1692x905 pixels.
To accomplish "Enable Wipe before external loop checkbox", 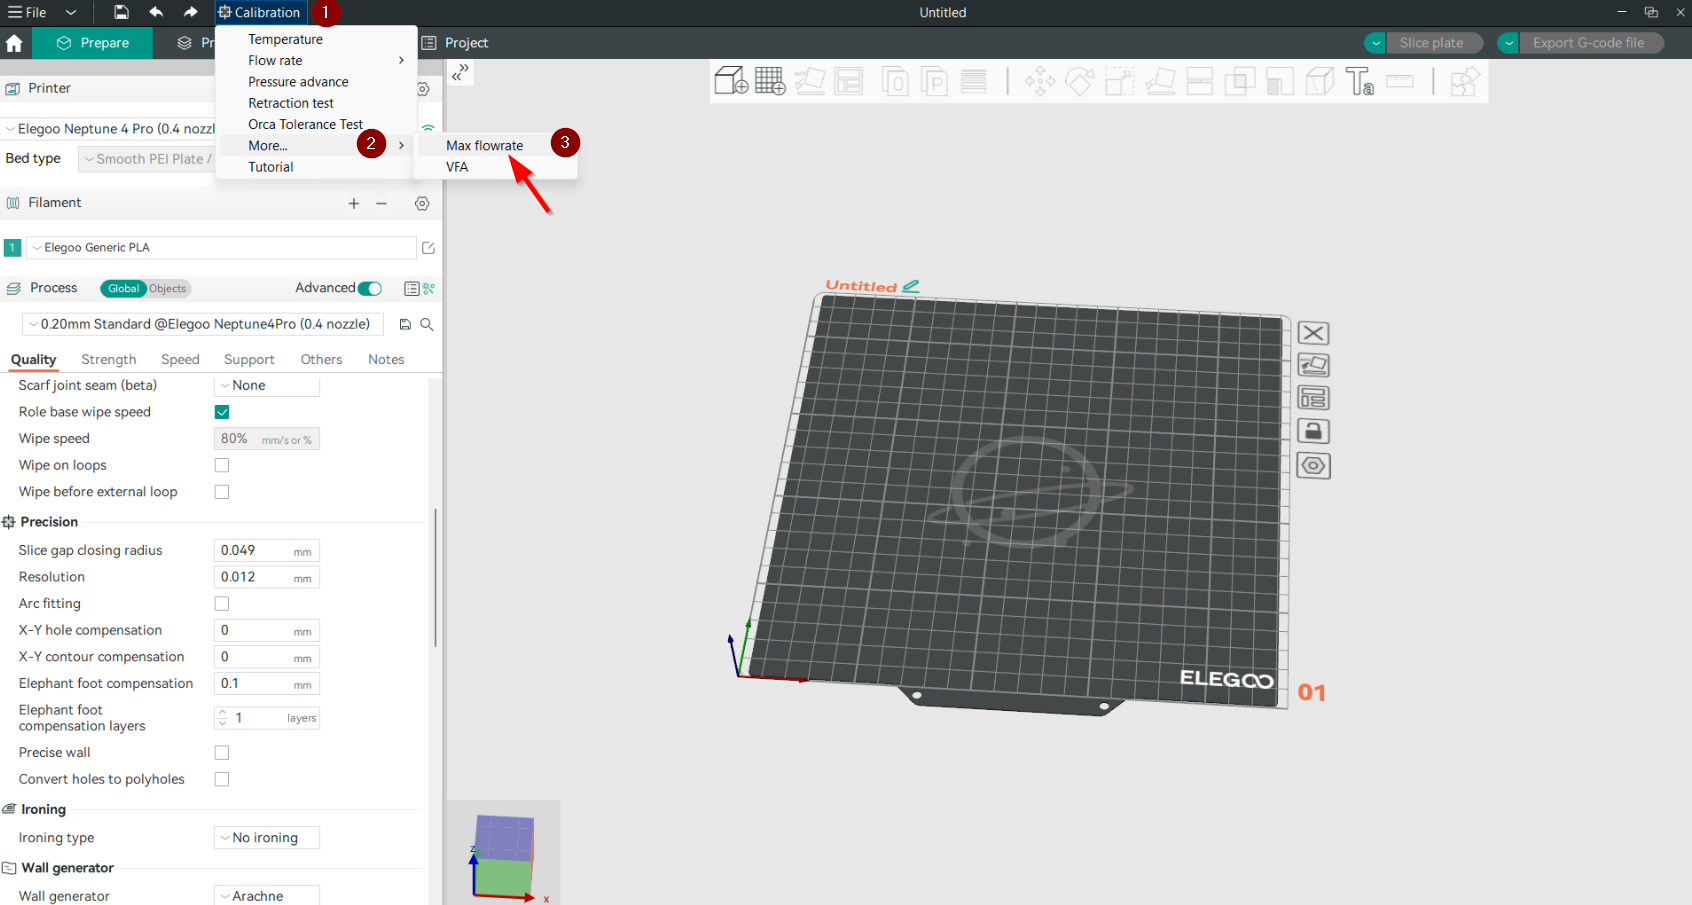I will click(x=222, y=492).
